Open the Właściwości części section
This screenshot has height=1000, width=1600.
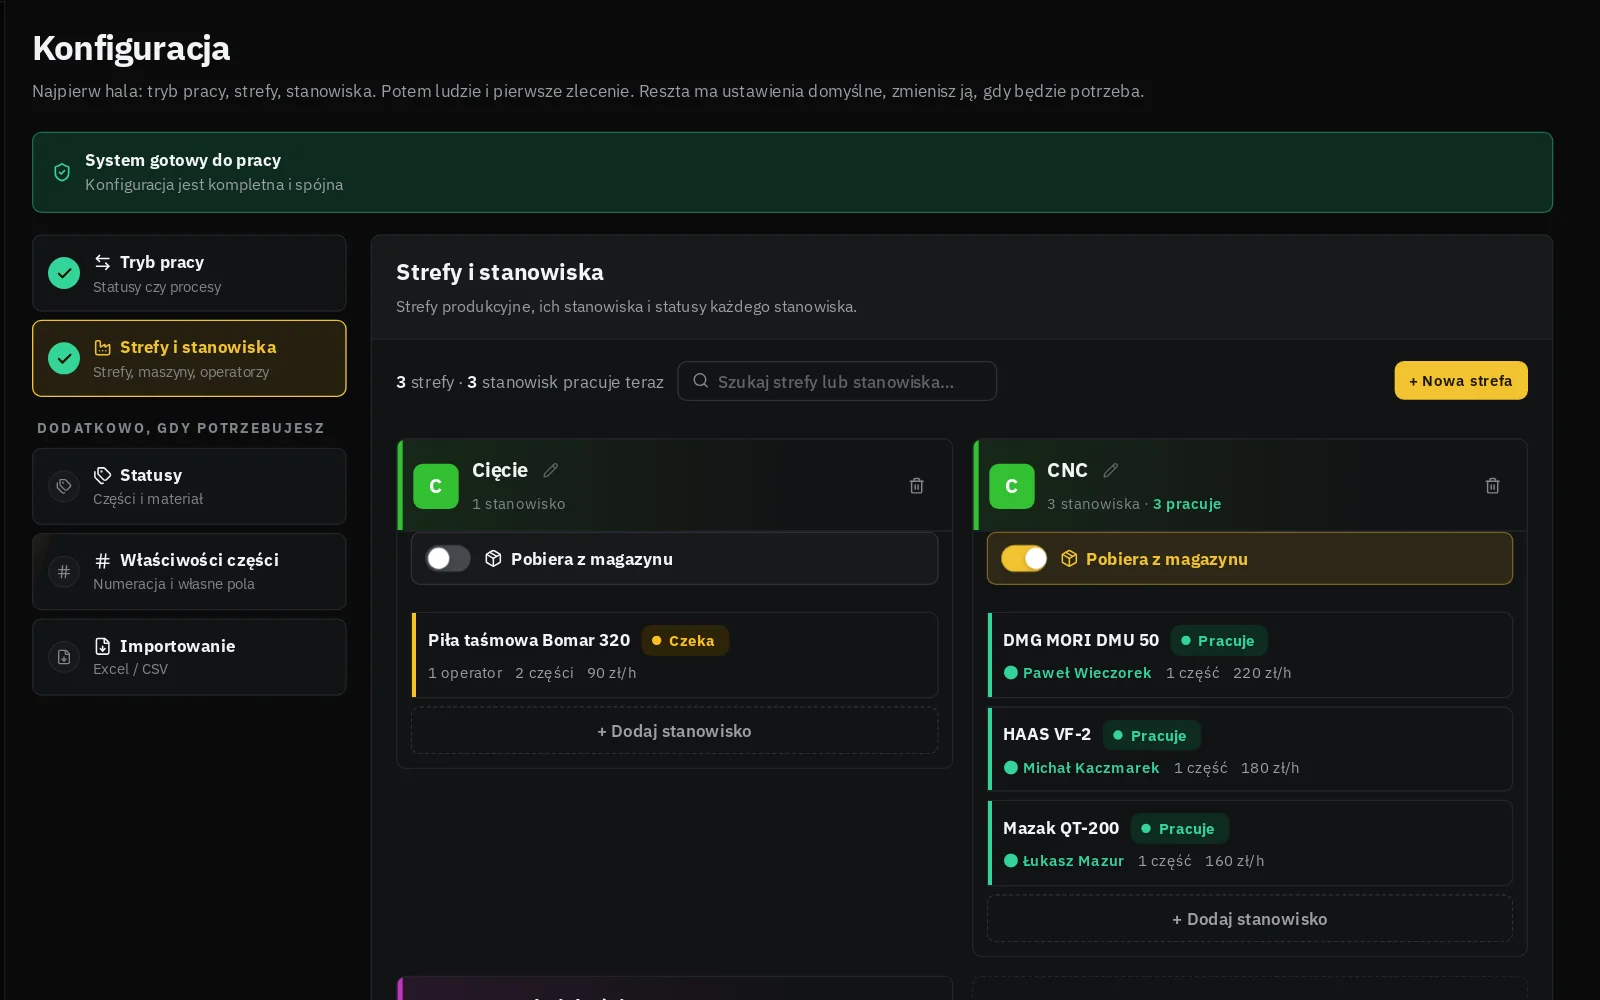[x=189, y=572]
